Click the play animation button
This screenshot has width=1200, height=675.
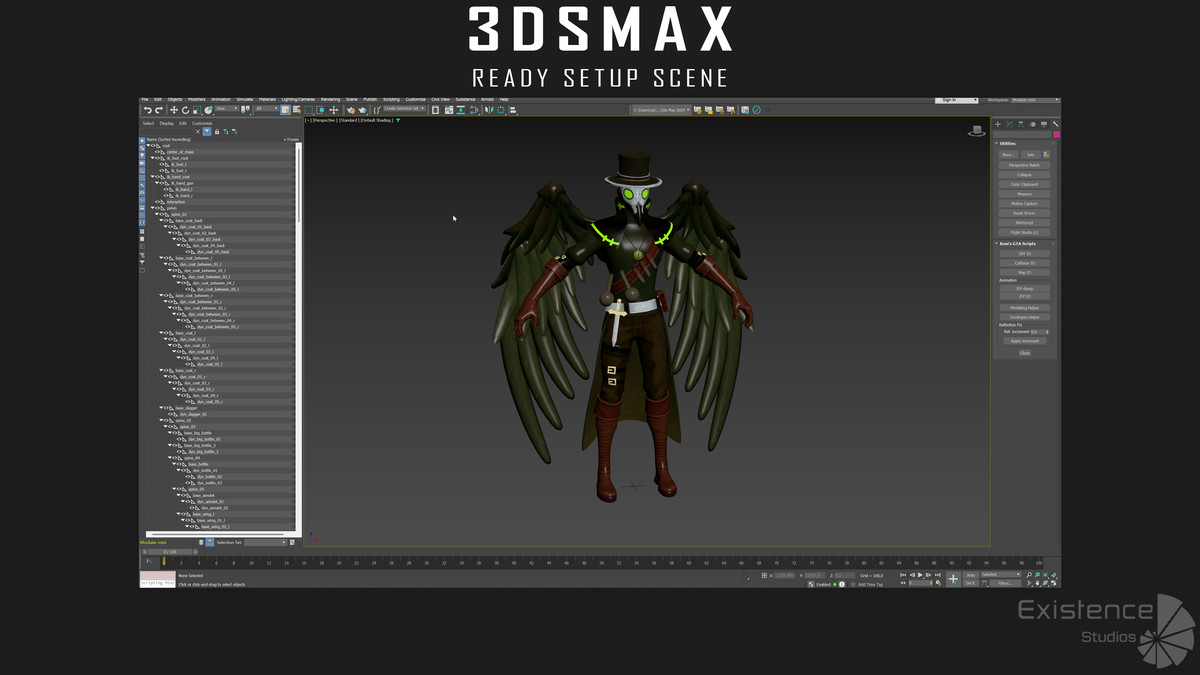click(920, 575)
